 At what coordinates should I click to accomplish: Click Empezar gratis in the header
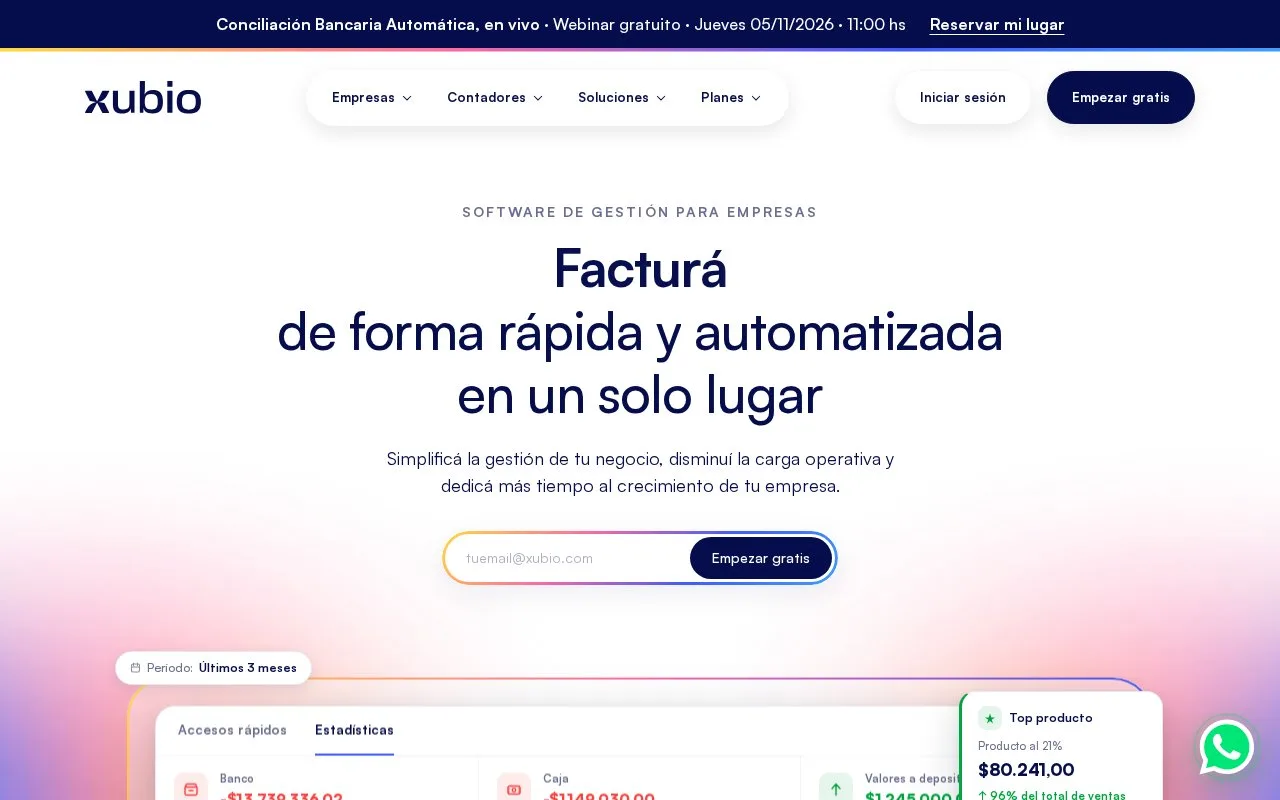[x=1121, y=98]
